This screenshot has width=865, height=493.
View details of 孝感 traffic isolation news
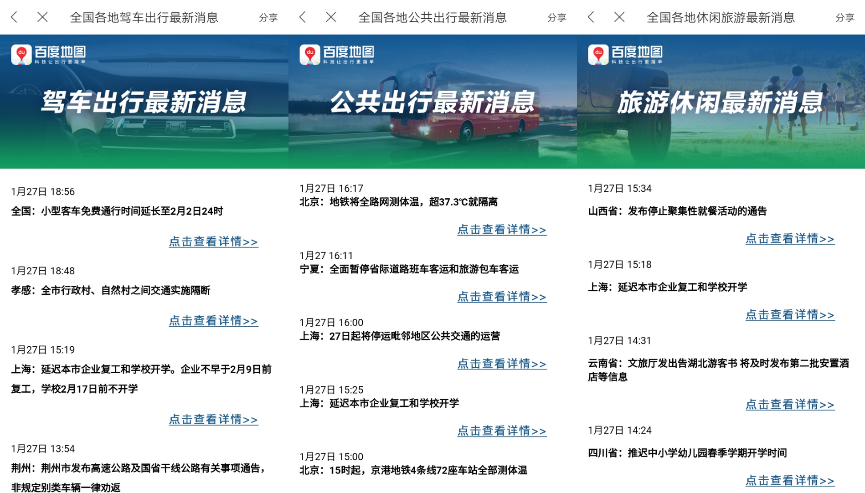click(213, 321)
